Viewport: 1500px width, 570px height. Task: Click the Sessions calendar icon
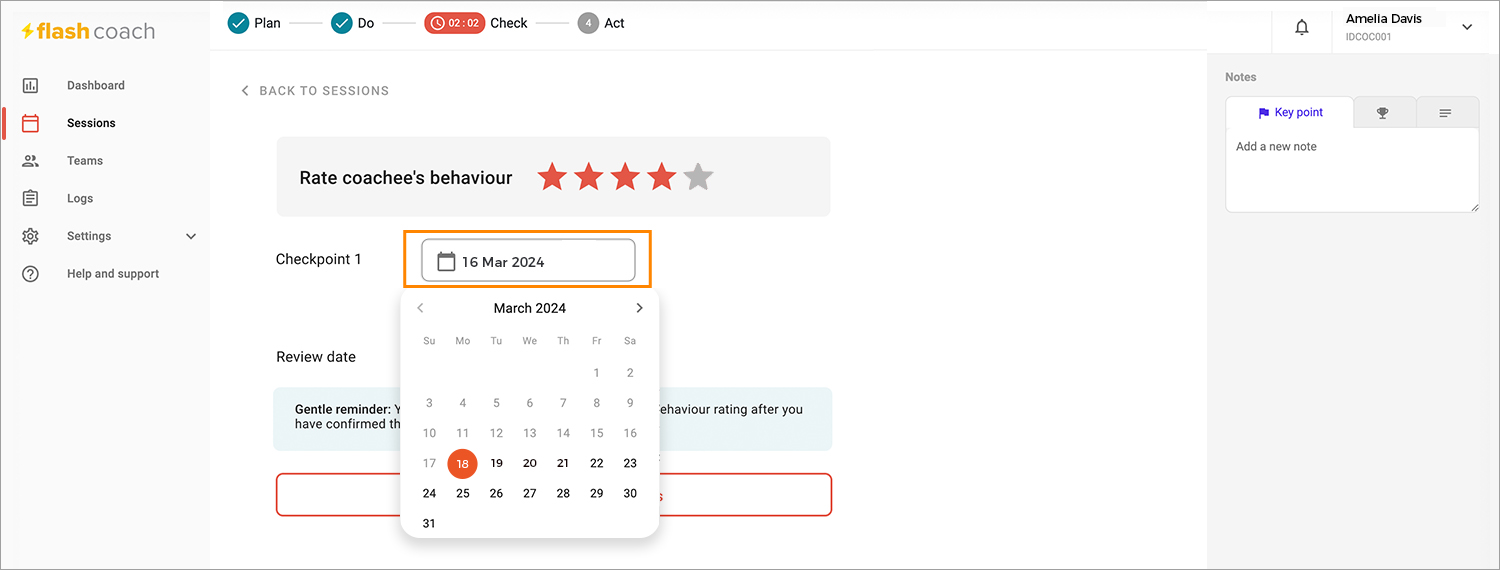coord(30,123)
